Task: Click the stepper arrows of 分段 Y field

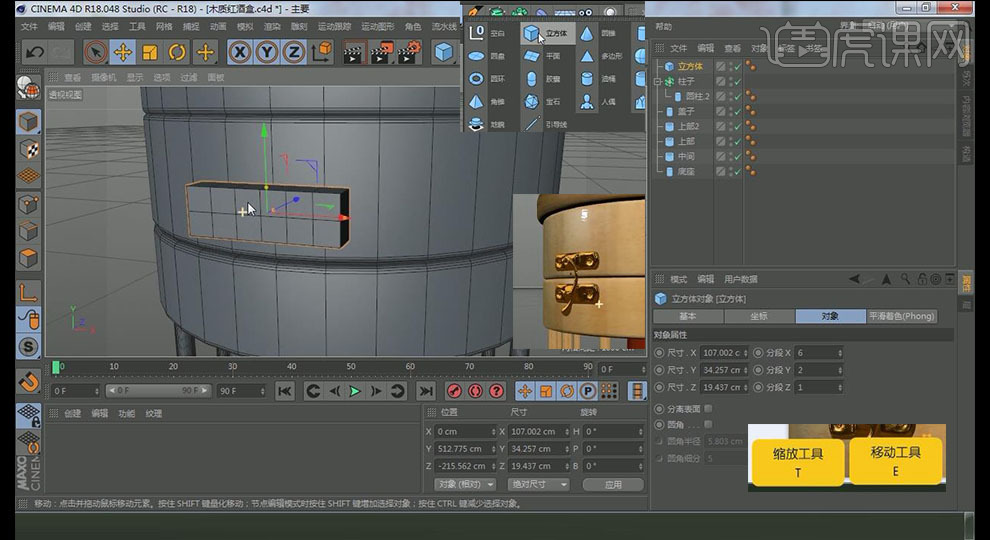Action: point(840,370)
